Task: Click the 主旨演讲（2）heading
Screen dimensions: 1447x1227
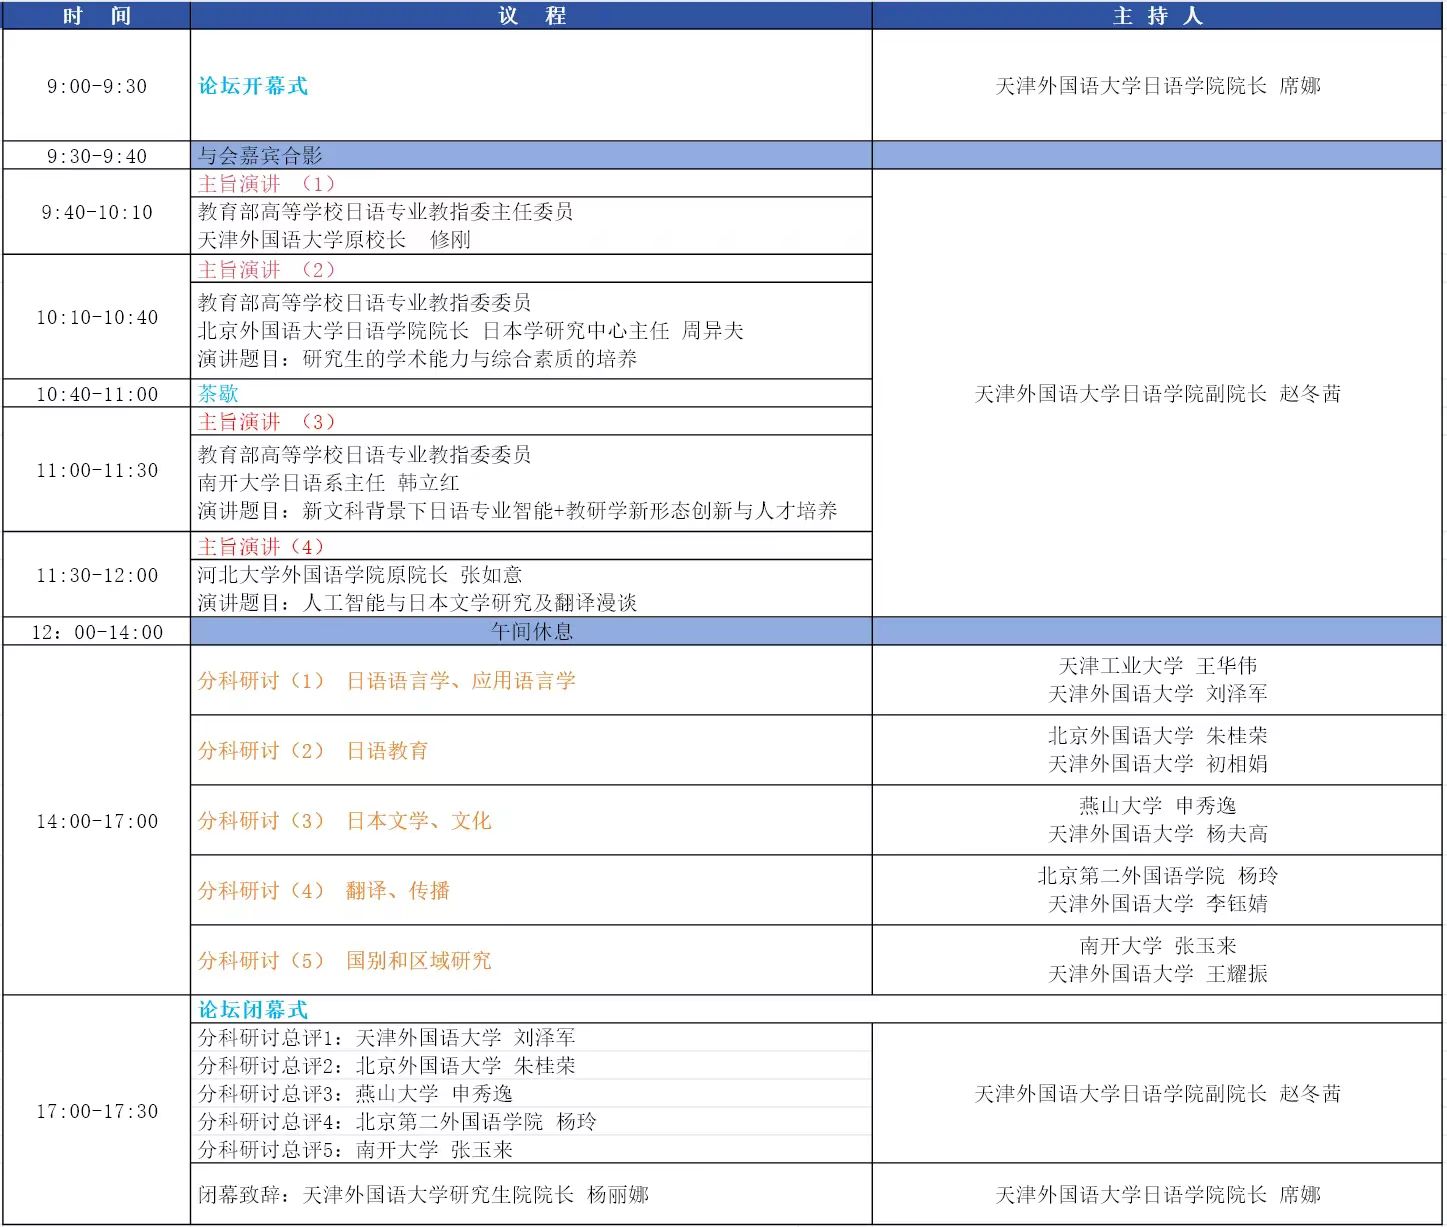Action: (x=266, y=270)
